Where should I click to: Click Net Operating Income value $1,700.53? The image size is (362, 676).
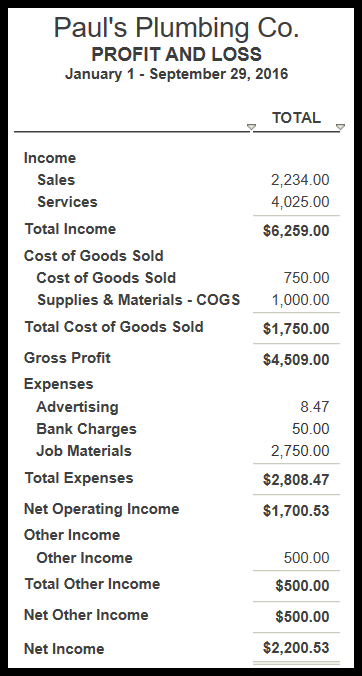(x=296, y=510)
